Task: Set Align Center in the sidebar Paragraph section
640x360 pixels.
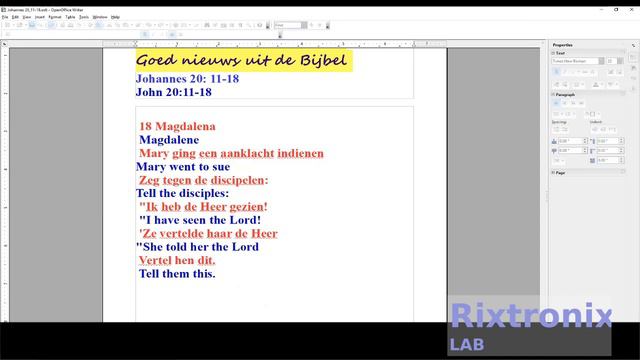Action: pos(565,103)
